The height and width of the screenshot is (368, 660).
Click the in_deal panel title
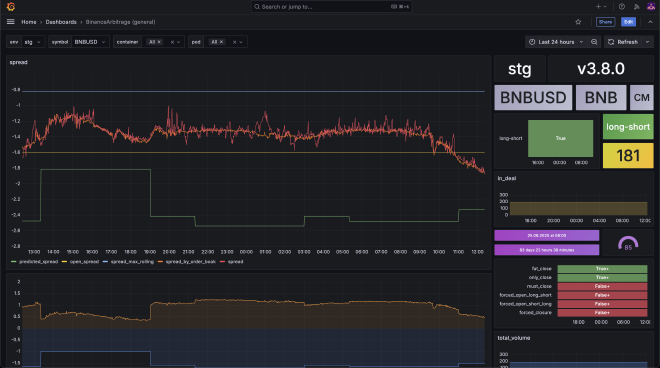tap(507, 179)
